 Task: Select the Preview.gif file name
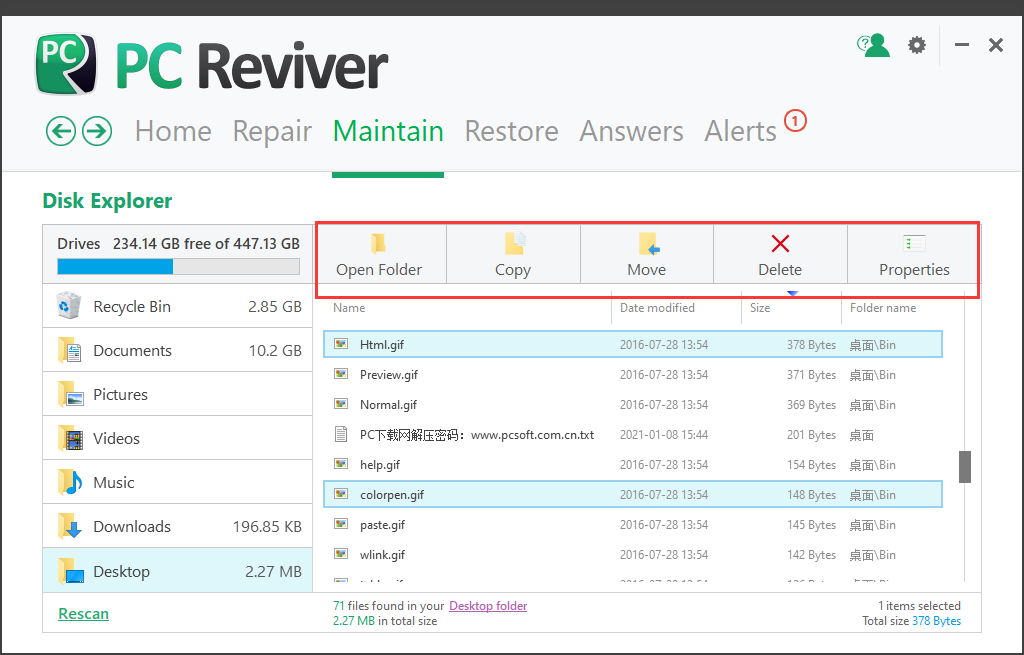point(389,375)
